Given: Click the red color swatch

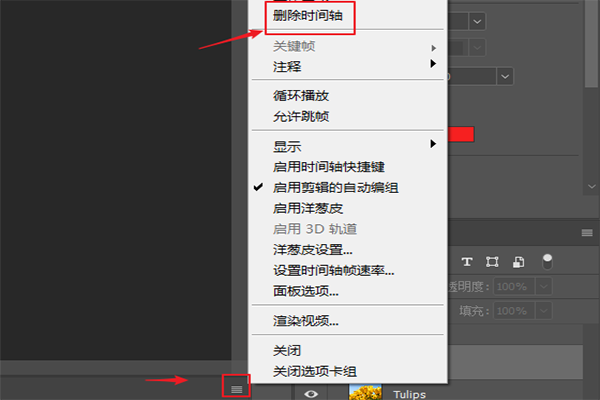Looking at the screenshot, I should pos(461,134).
